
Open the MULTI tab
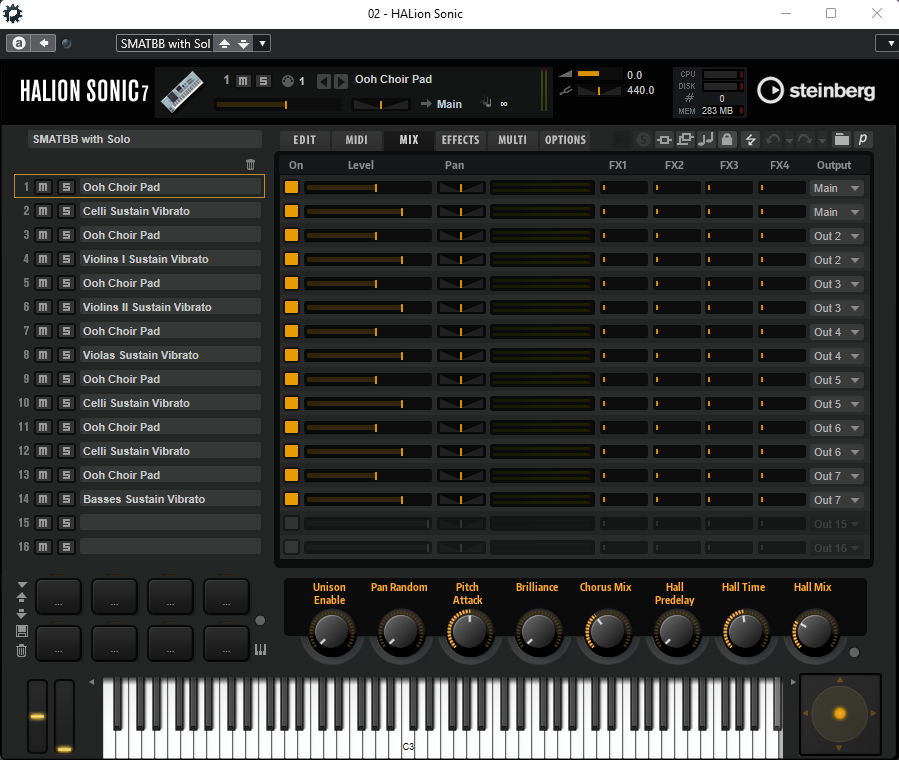[x=512, y=140]
